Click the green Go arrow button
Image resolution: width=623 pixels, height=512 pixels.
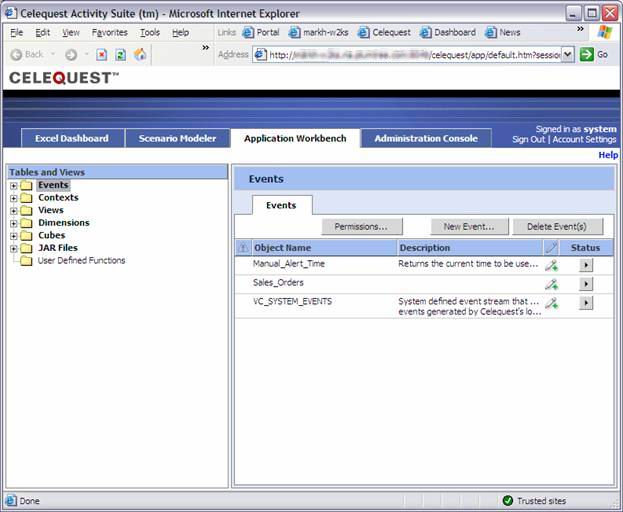click(586, 54)
